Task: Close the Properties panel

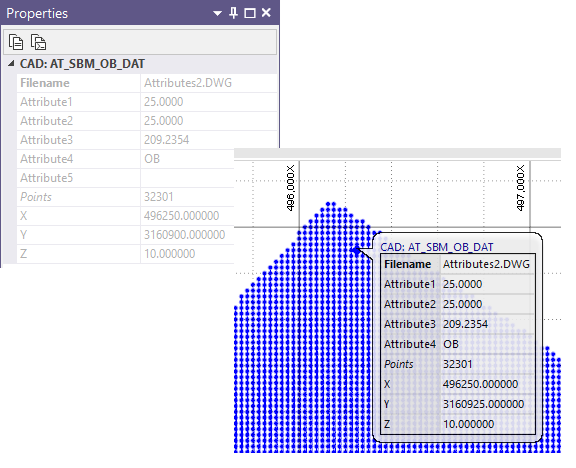Action: point(266,13)
